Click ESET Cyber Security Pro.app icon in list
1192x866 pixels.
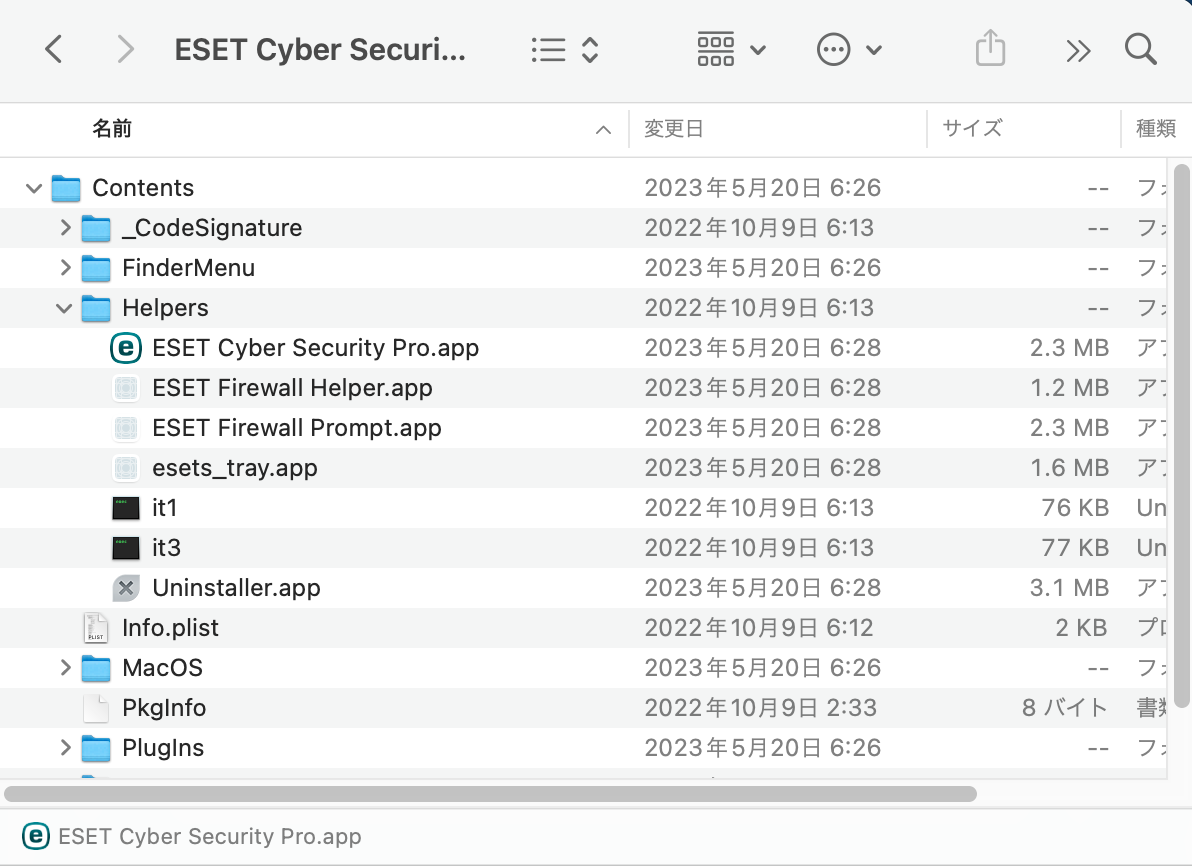point(126,348)
